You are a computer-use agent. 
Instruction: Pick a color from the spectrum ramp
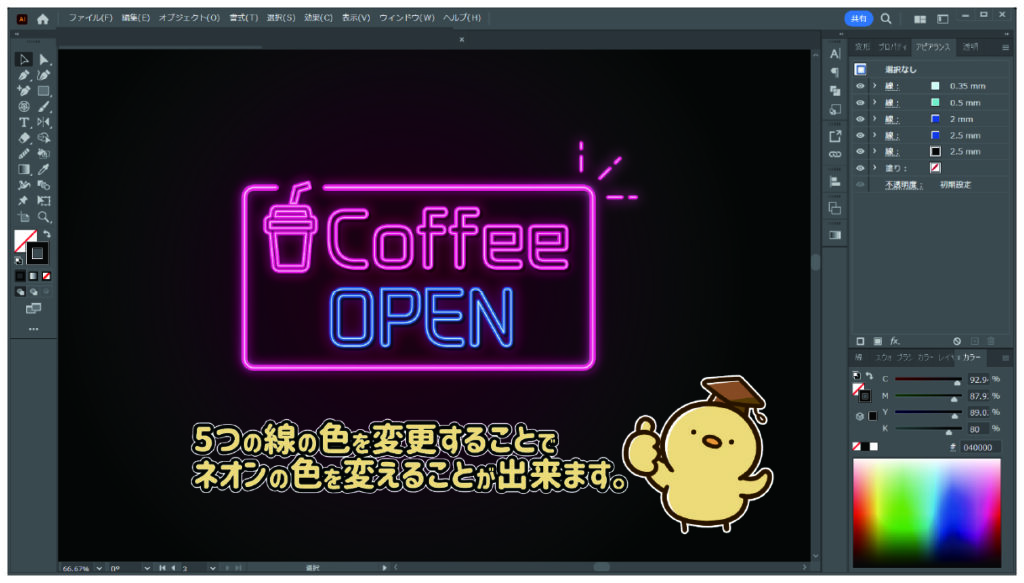pyautogui.click(x=927, y=512)
